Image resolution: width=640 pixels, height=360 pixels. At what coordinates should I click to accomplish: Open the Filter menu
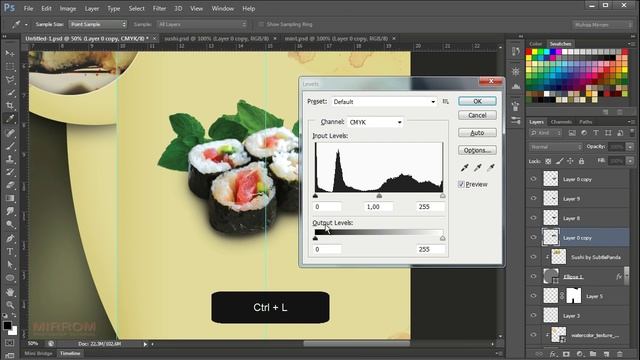coord(159,8)
